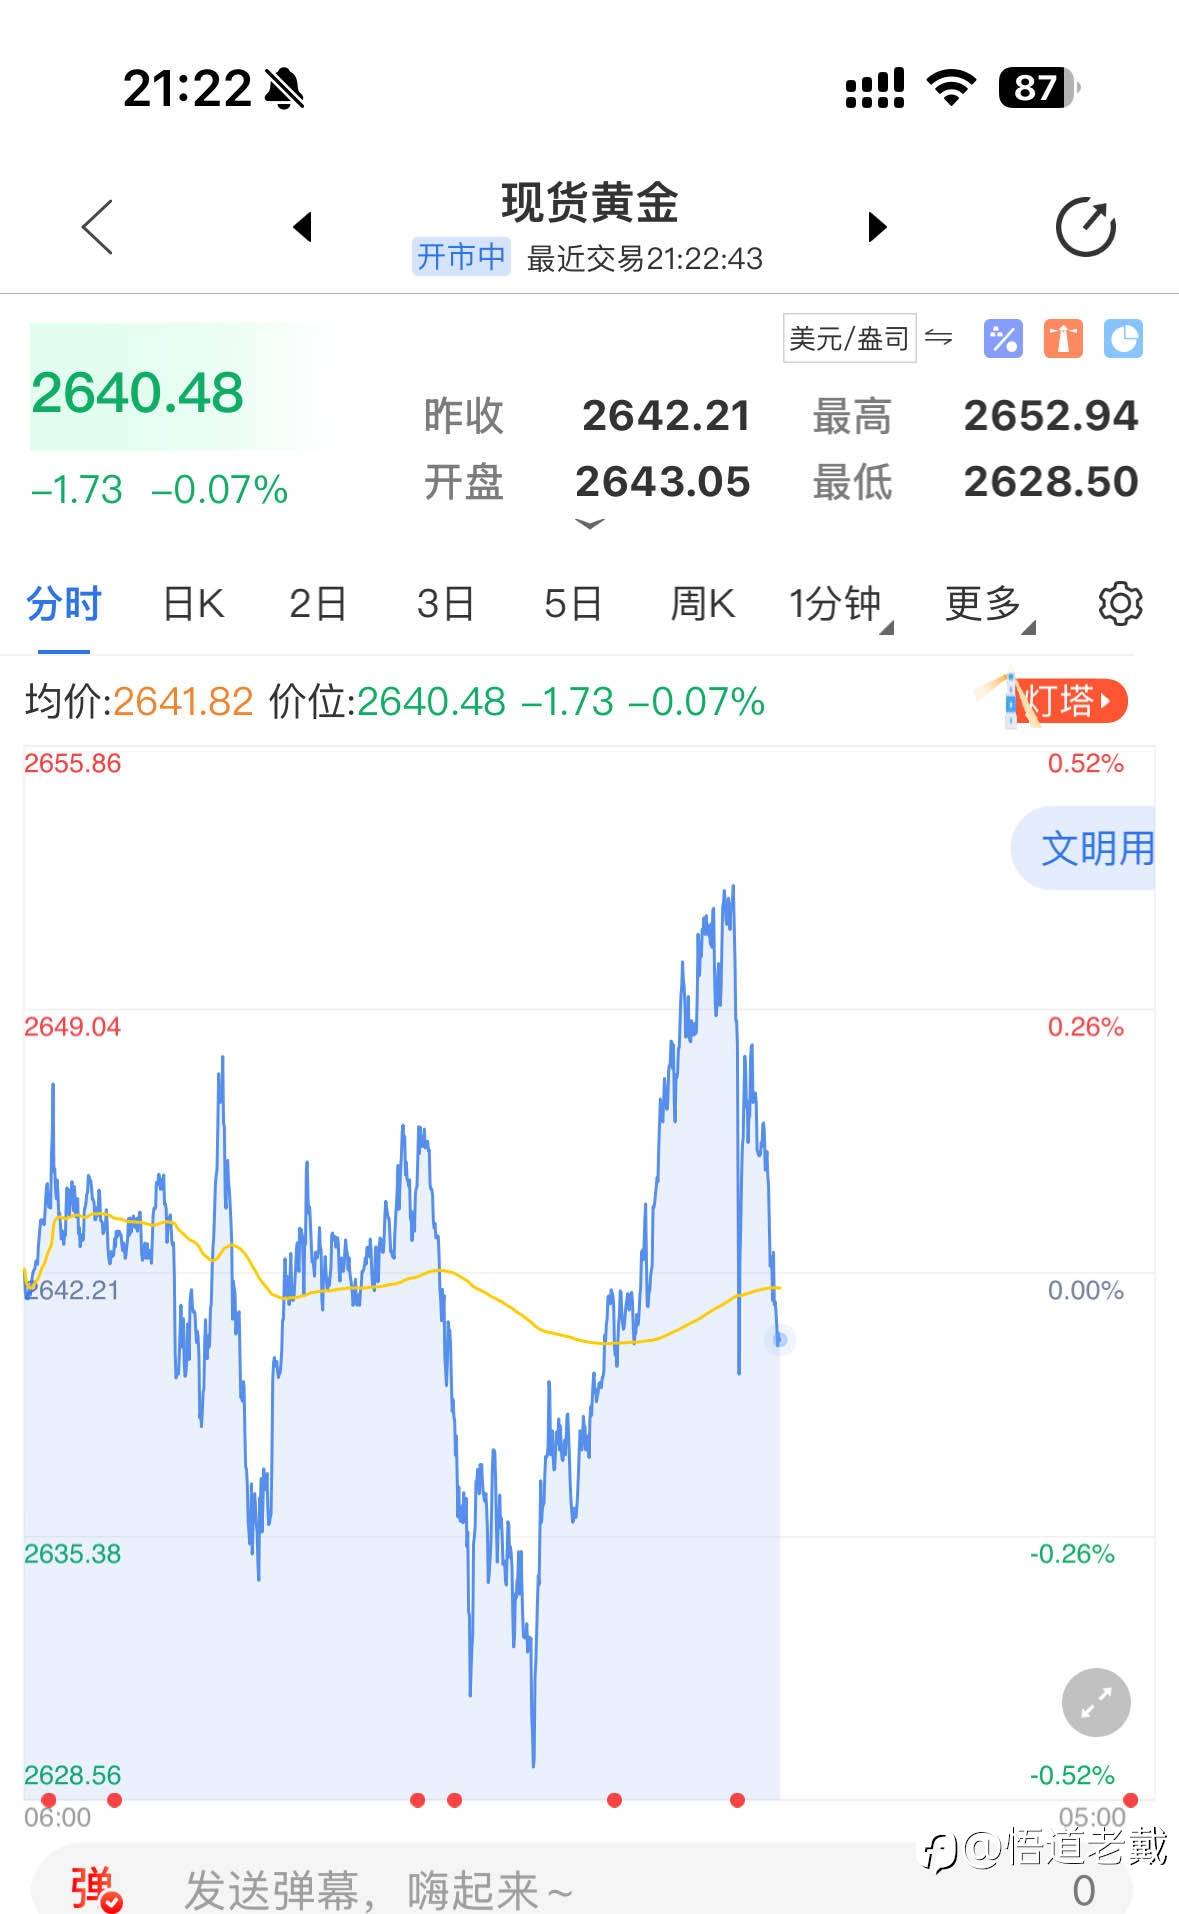Viewport: 1179px width, 1914px height.
Task: Tap the back arrow icon
Action: pos(97,227)
